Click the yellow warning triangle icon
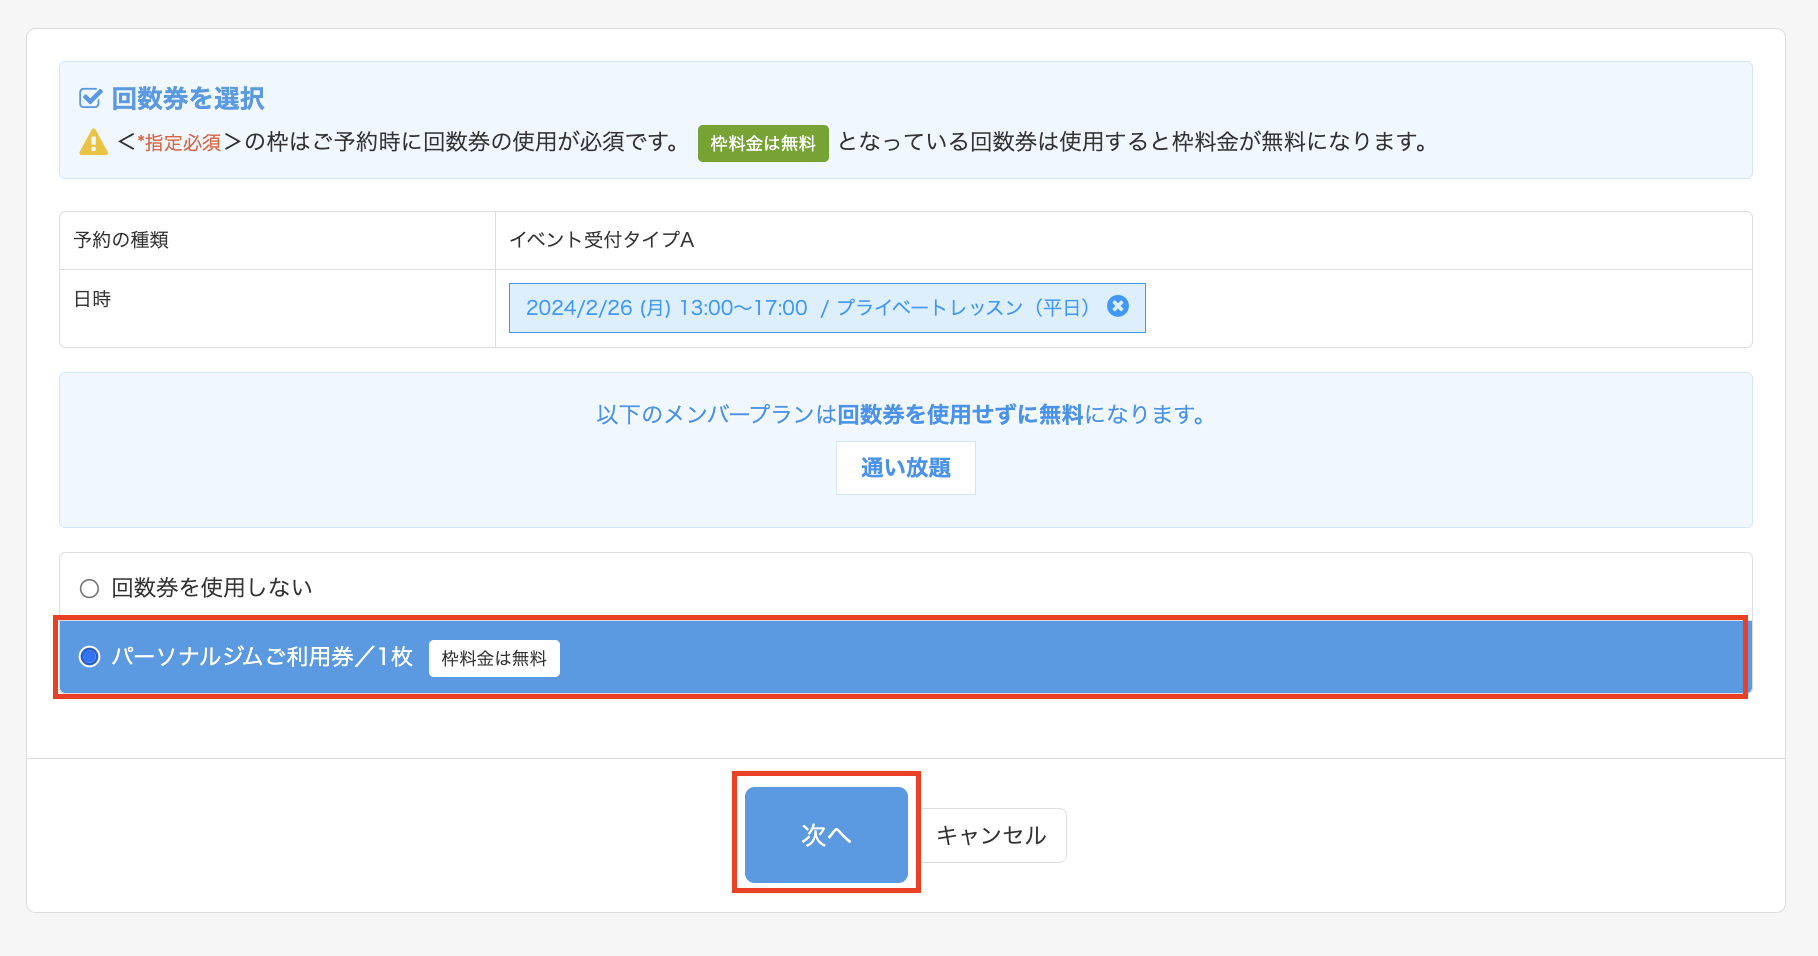Image resolution: width=1818 pixels, height=956 pixels. point(93,142)
